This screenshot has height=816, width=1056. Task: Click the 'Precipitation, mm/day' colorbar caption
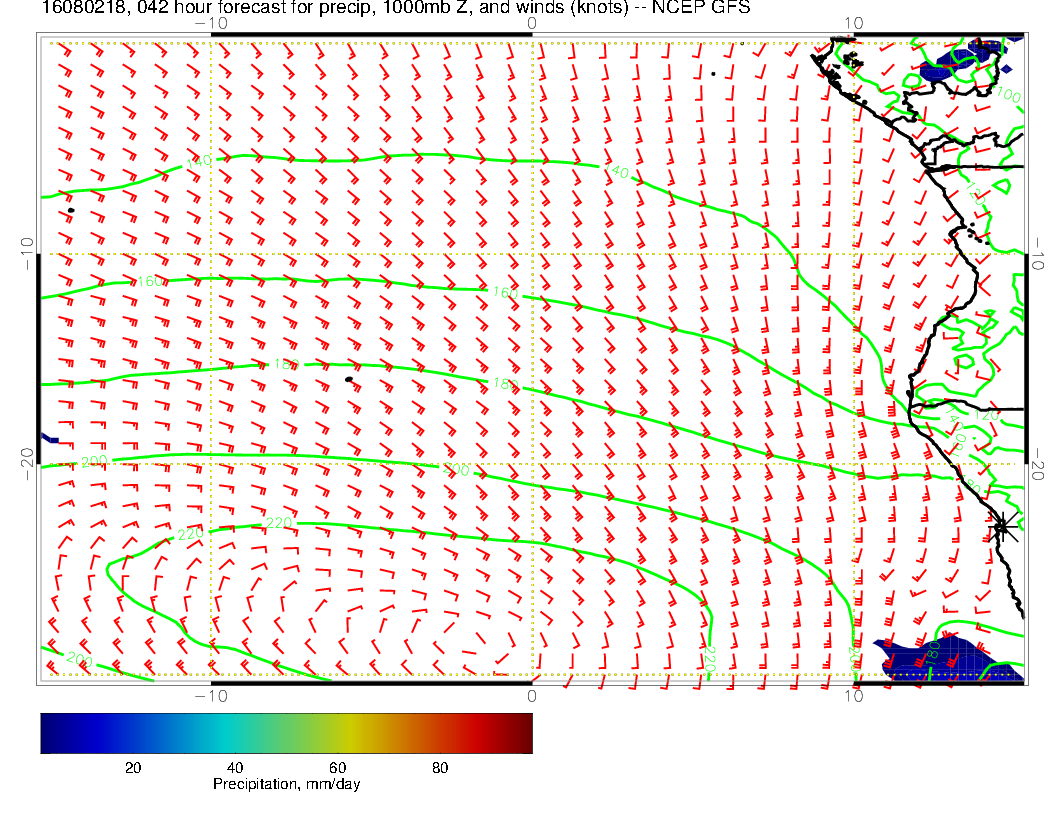[x=286, y=784]
